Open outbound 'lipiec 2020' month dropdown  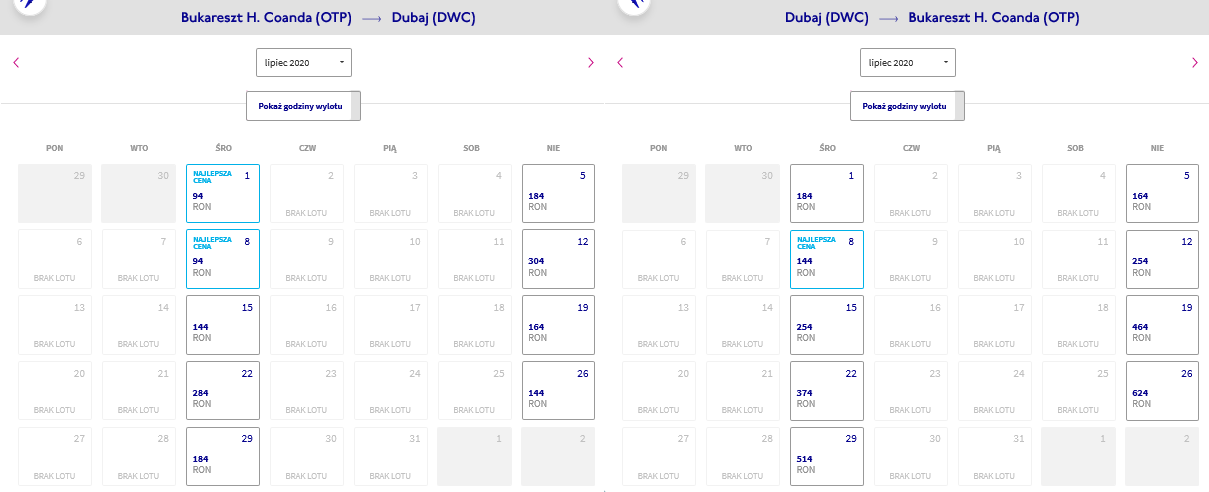click(x=304, y=62)
